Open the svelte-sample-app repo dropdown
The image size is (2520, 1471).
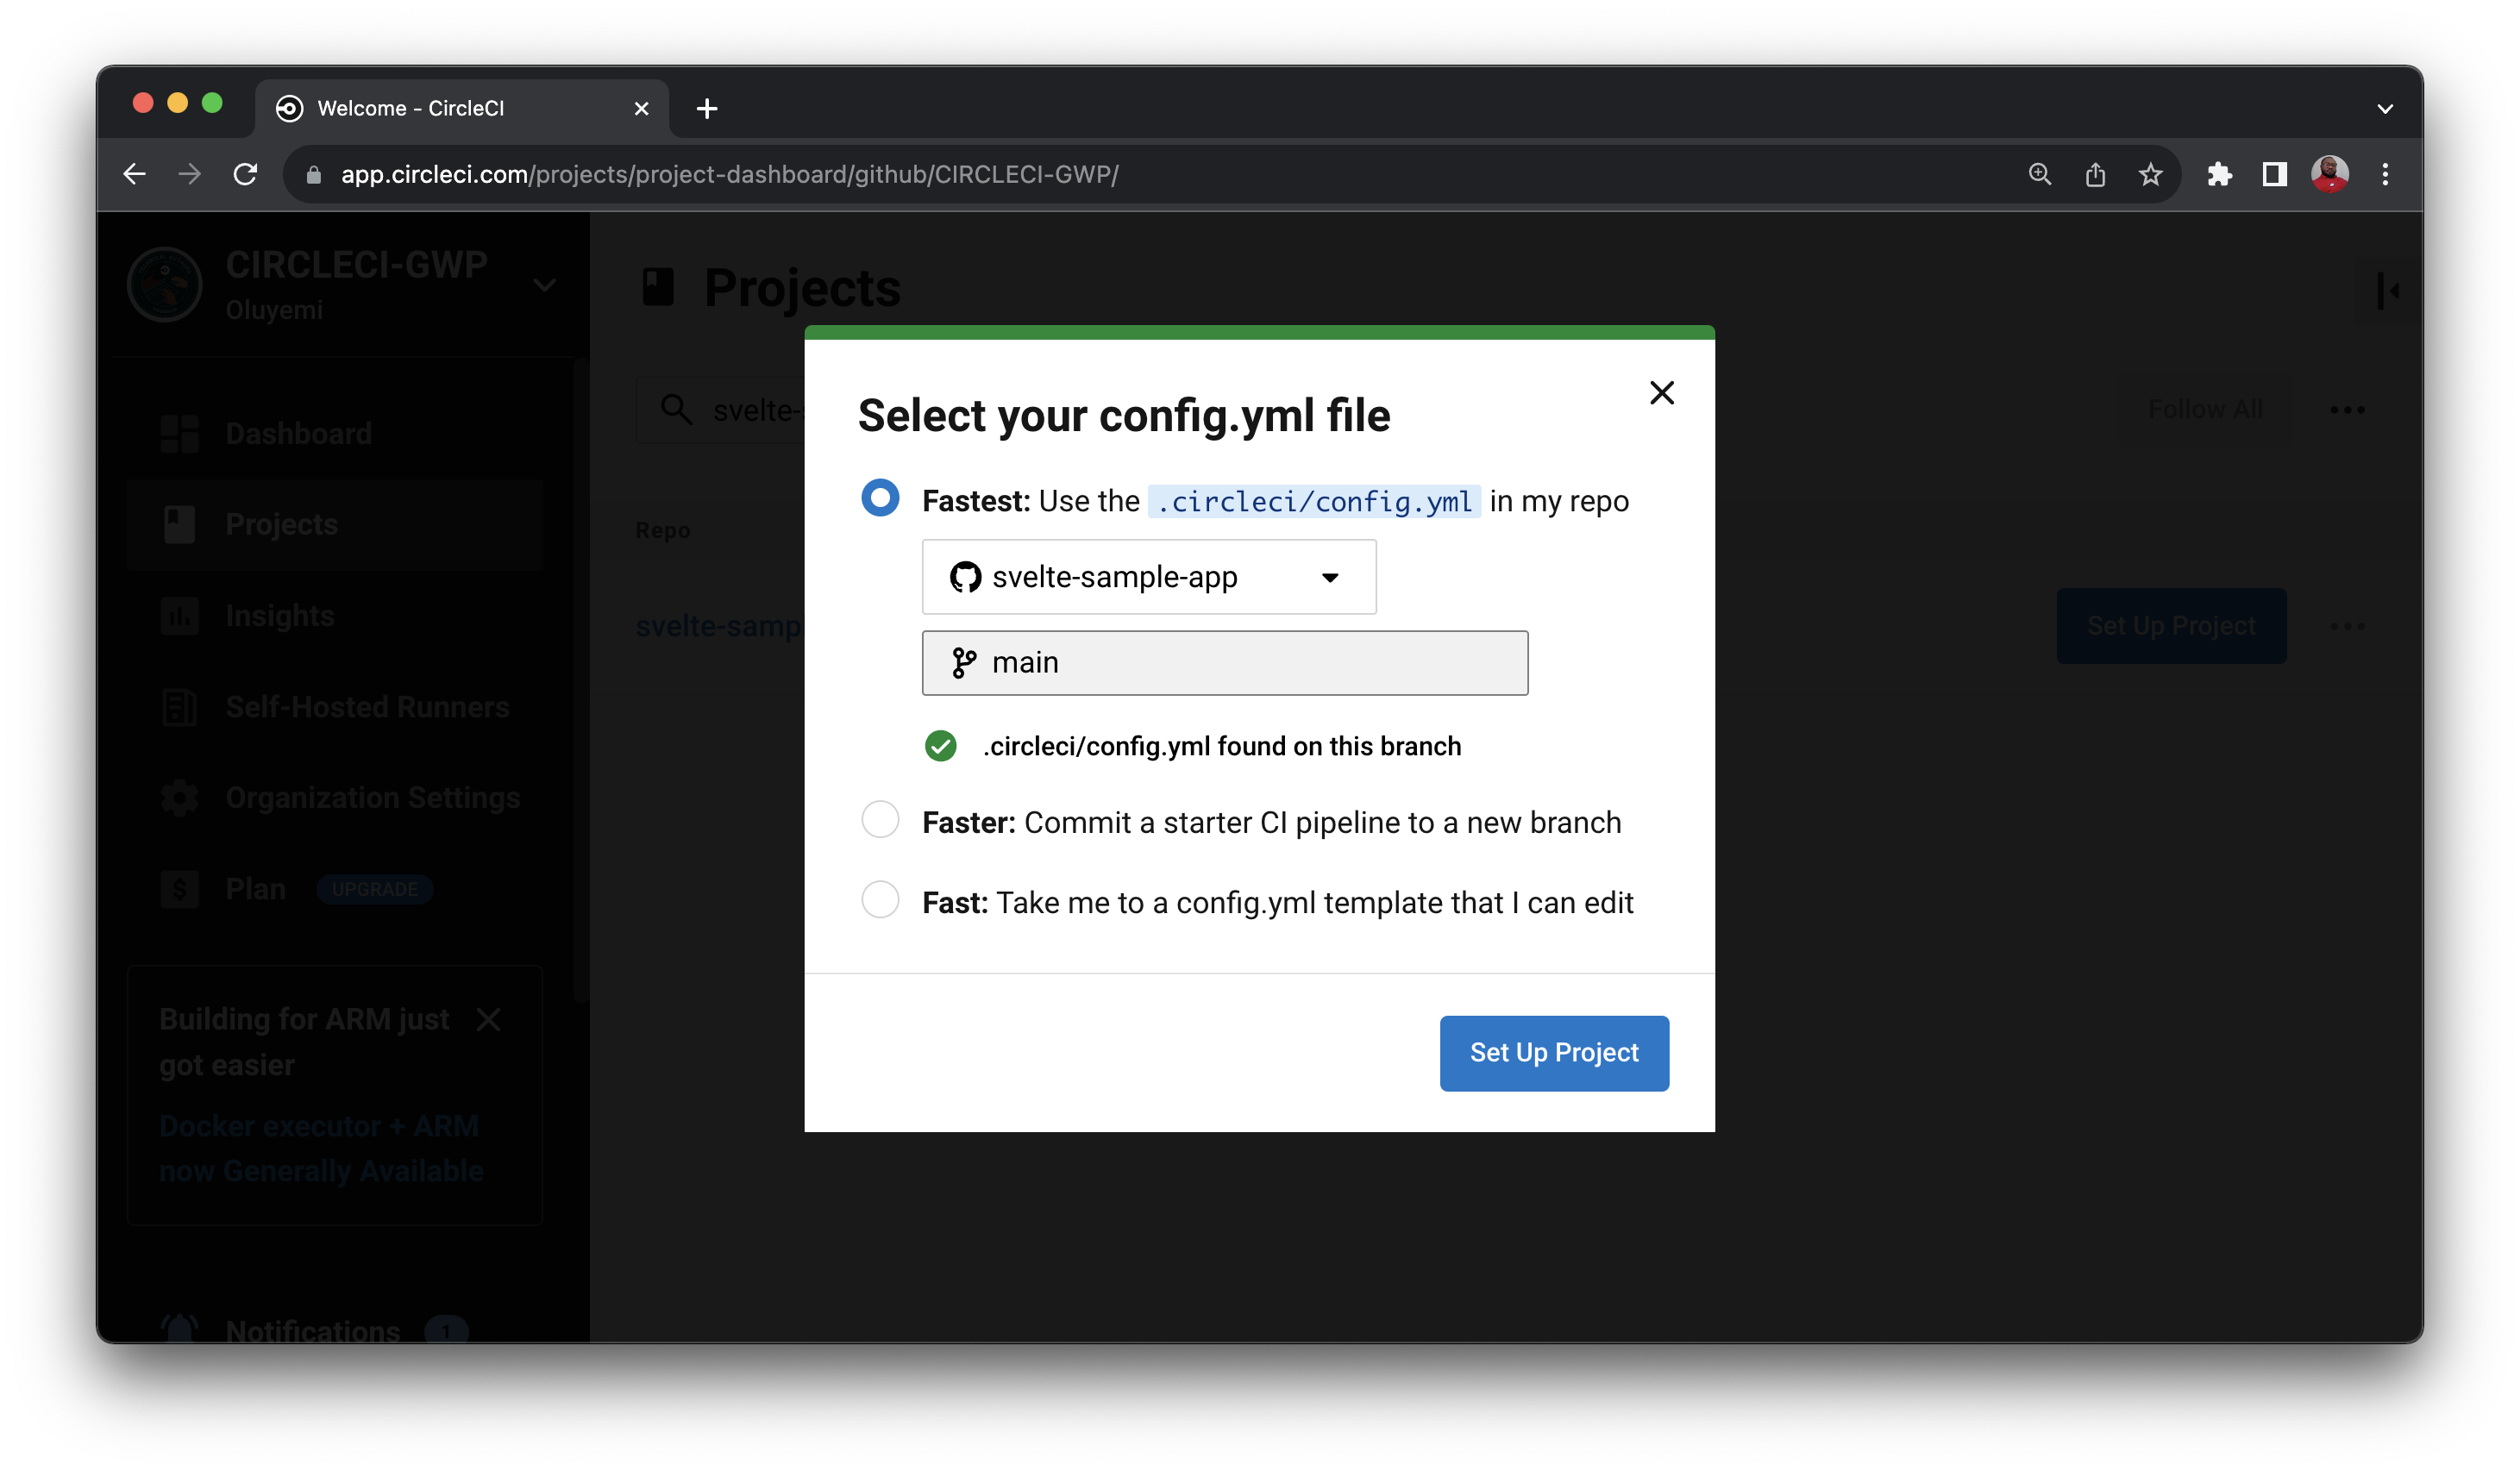click(1148, 577)
